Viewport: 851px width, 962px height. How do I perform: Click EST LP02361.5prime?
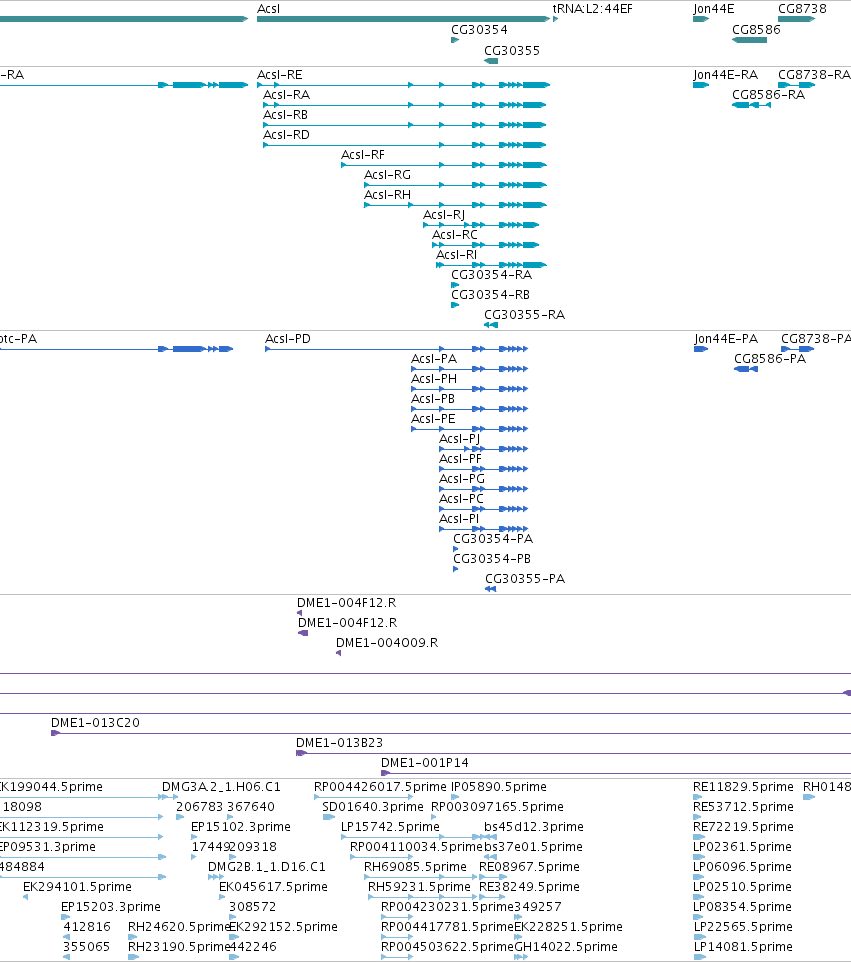tap(742, 847)
